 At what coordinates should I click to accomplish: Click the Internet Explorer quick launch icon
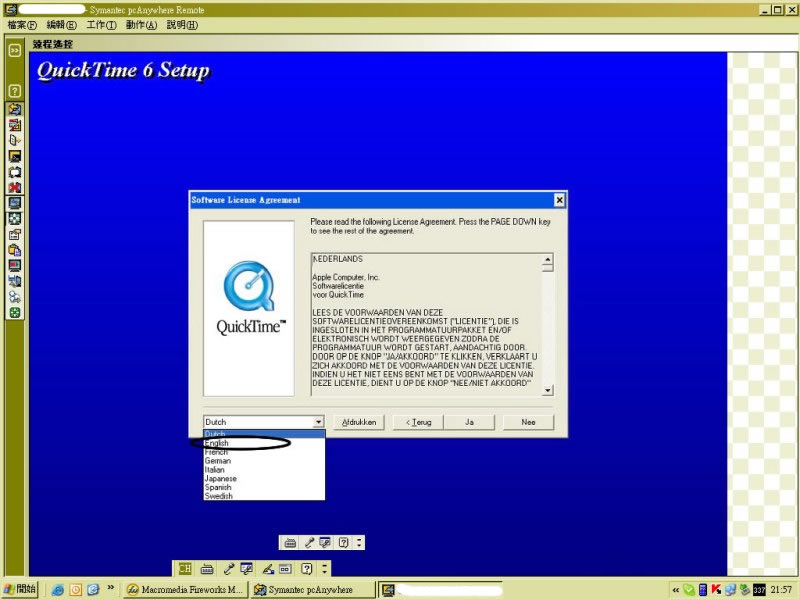click(x=58, y=589)
